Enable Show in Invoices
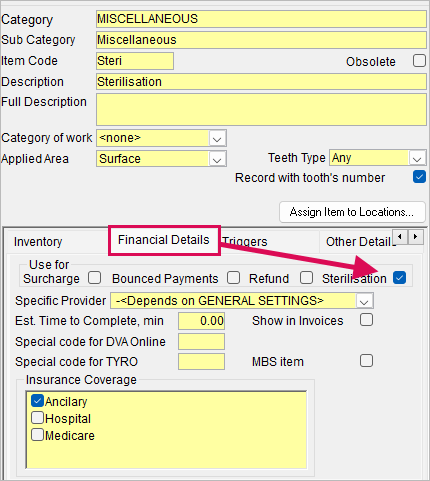 366,320
